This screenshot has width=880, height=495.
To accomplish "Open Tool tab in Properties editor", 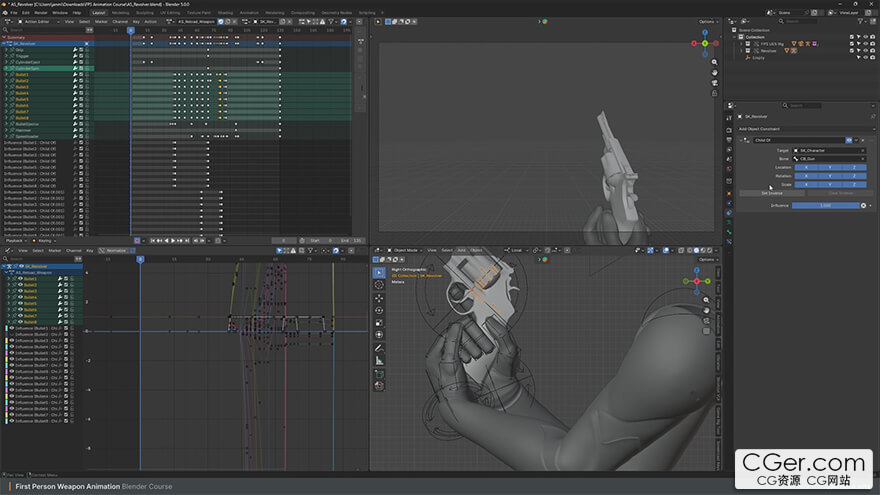I will click(729, 118).
